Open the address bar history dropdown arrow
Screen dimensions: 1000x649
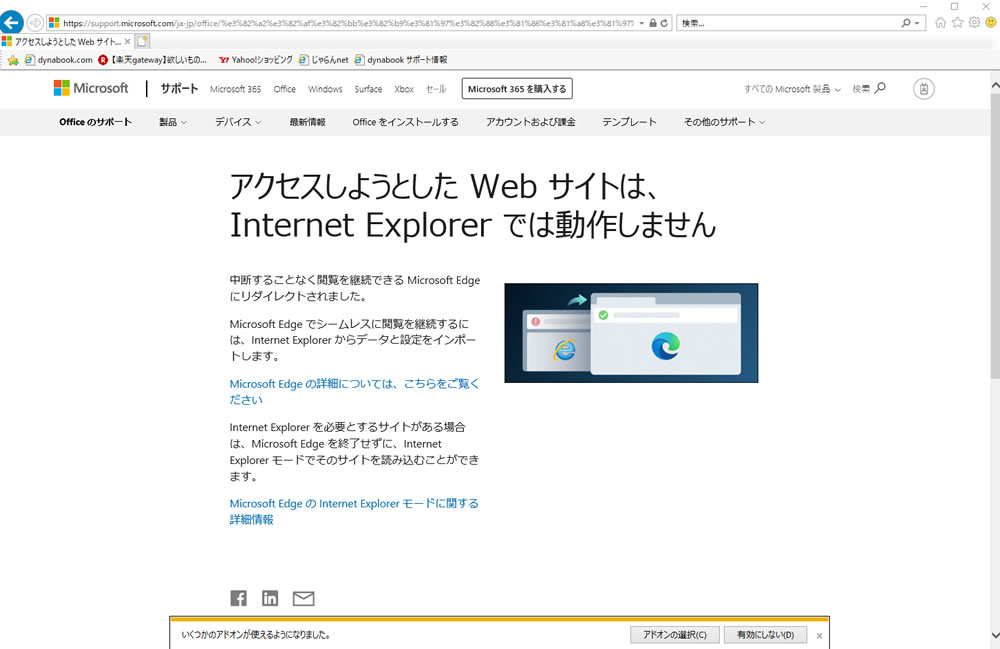[642, 23]
